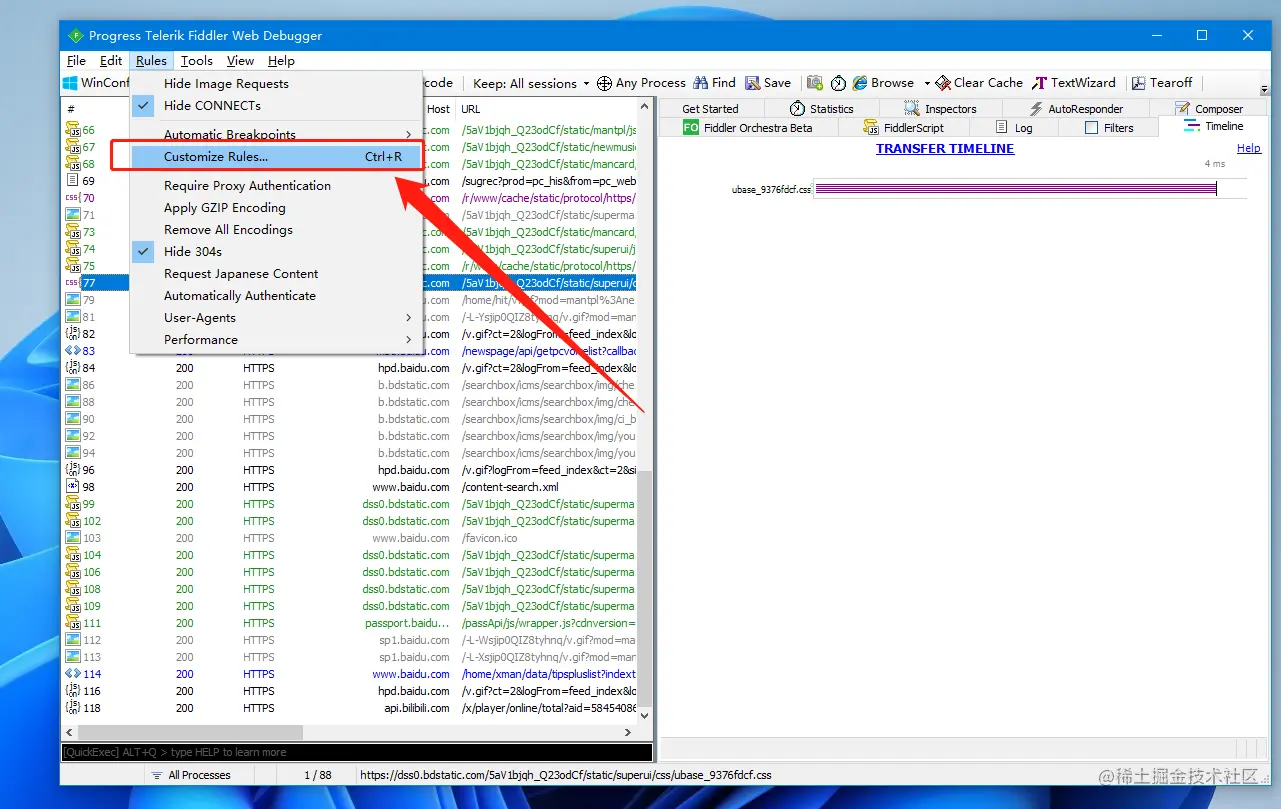Screen dimensions: 1281x809
Task: Select session 111 passport script icon
Action: tap(72, 623)
